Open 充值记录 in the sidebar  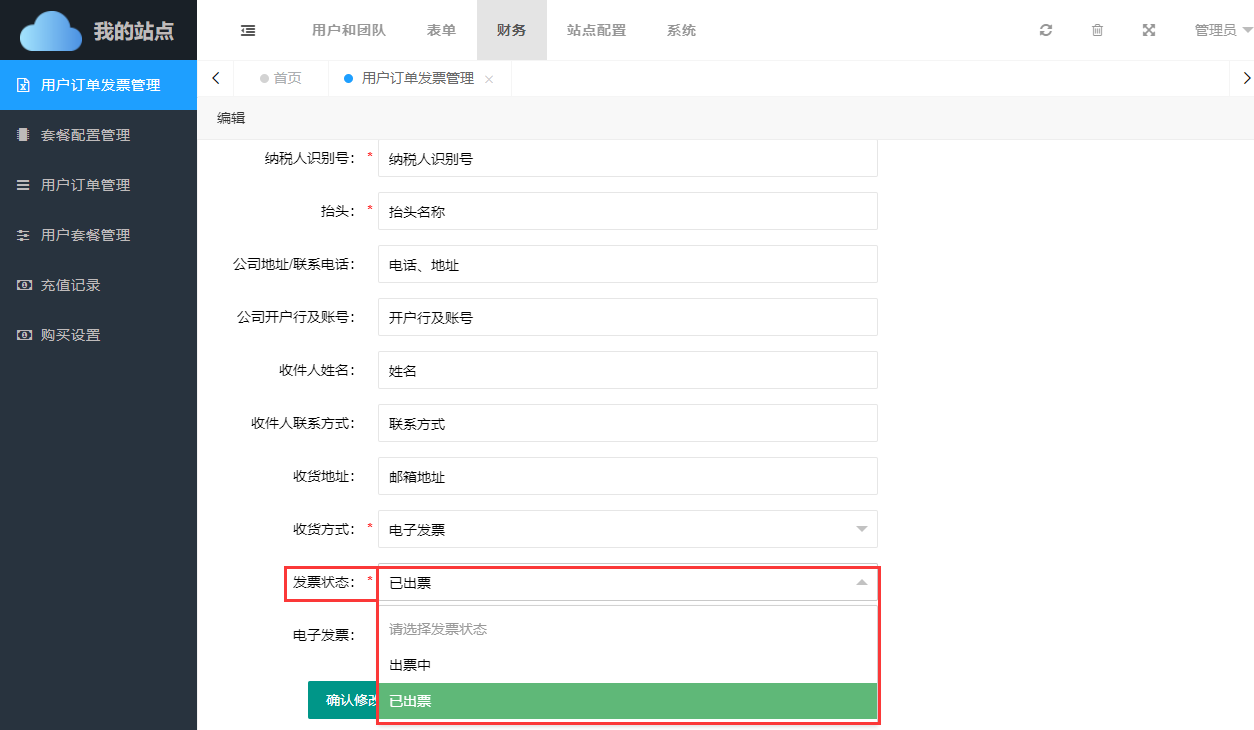click(x=70, y=285)
